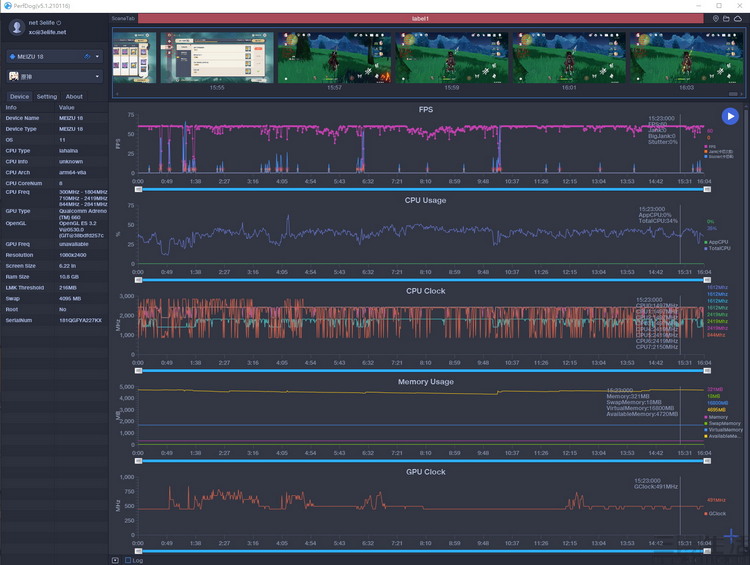This screenshot has width=750, height=565.
Task: Select the Device tab
Action: (x=19, y=97)
